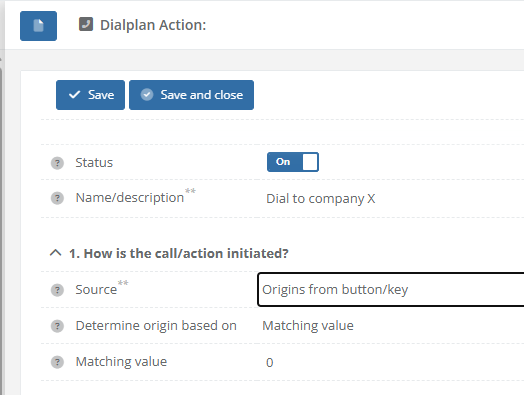Collapse section 'How is the call/action initiated?'

55,253
